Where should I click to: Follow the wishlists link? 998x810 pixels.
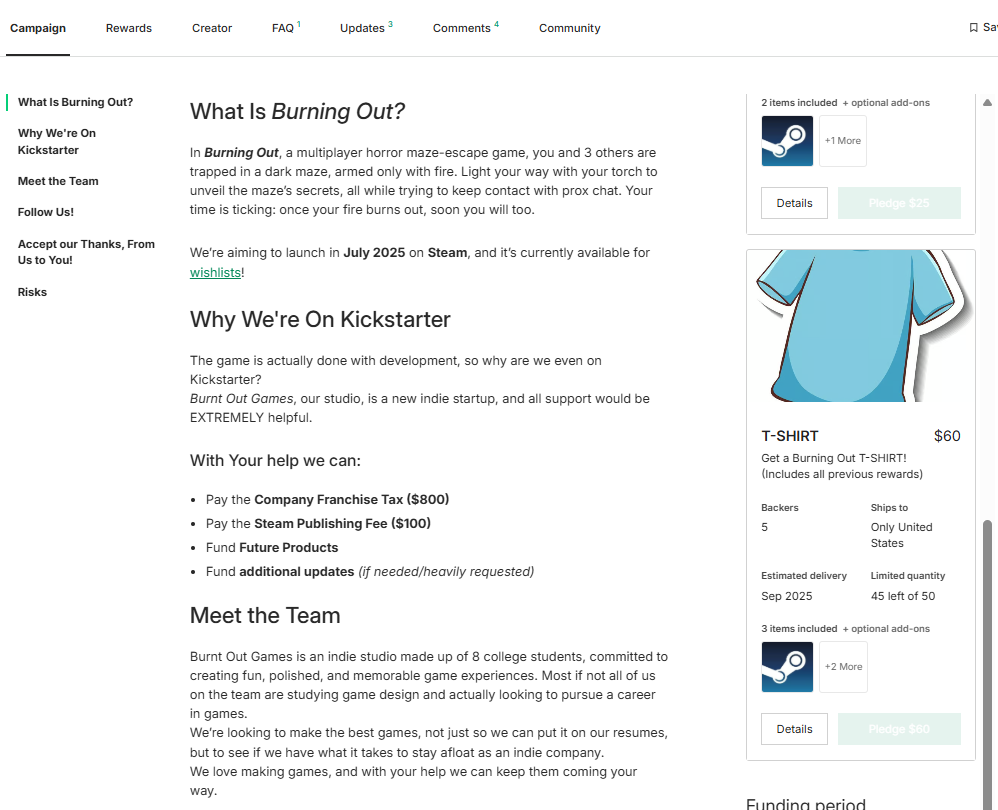point(215,272)
